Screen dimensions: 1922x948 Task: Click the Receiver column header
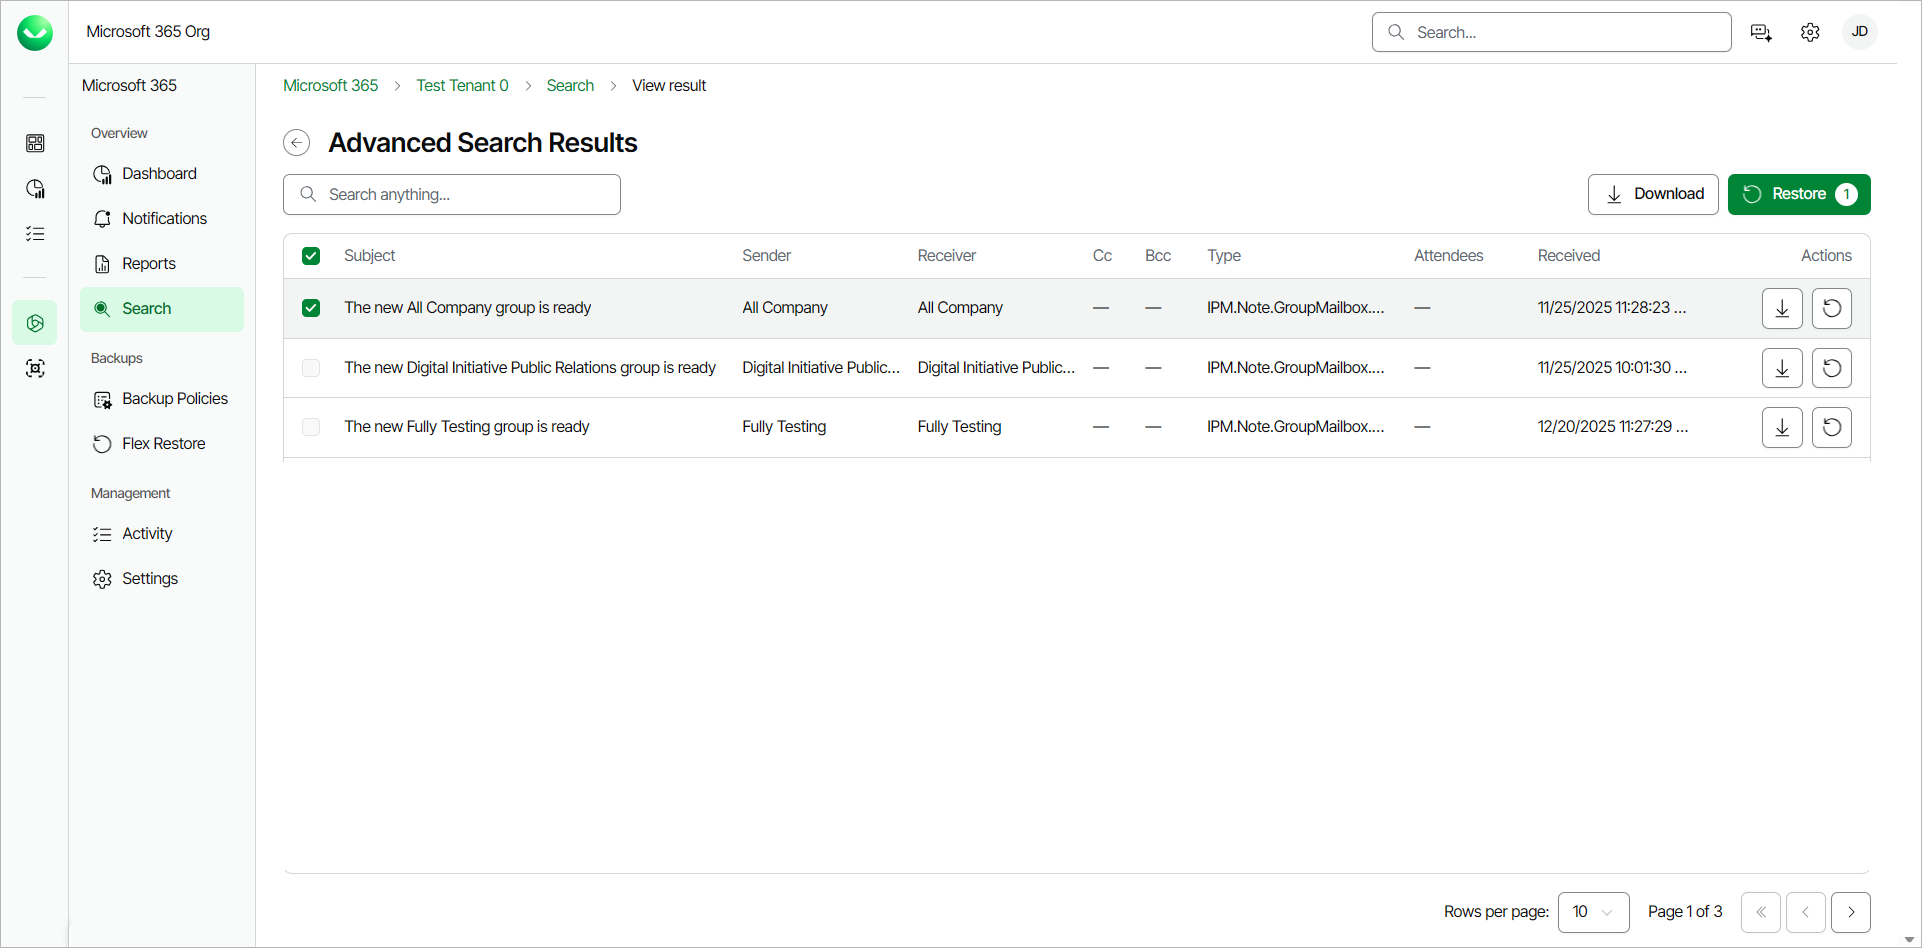tap(947, 256)
